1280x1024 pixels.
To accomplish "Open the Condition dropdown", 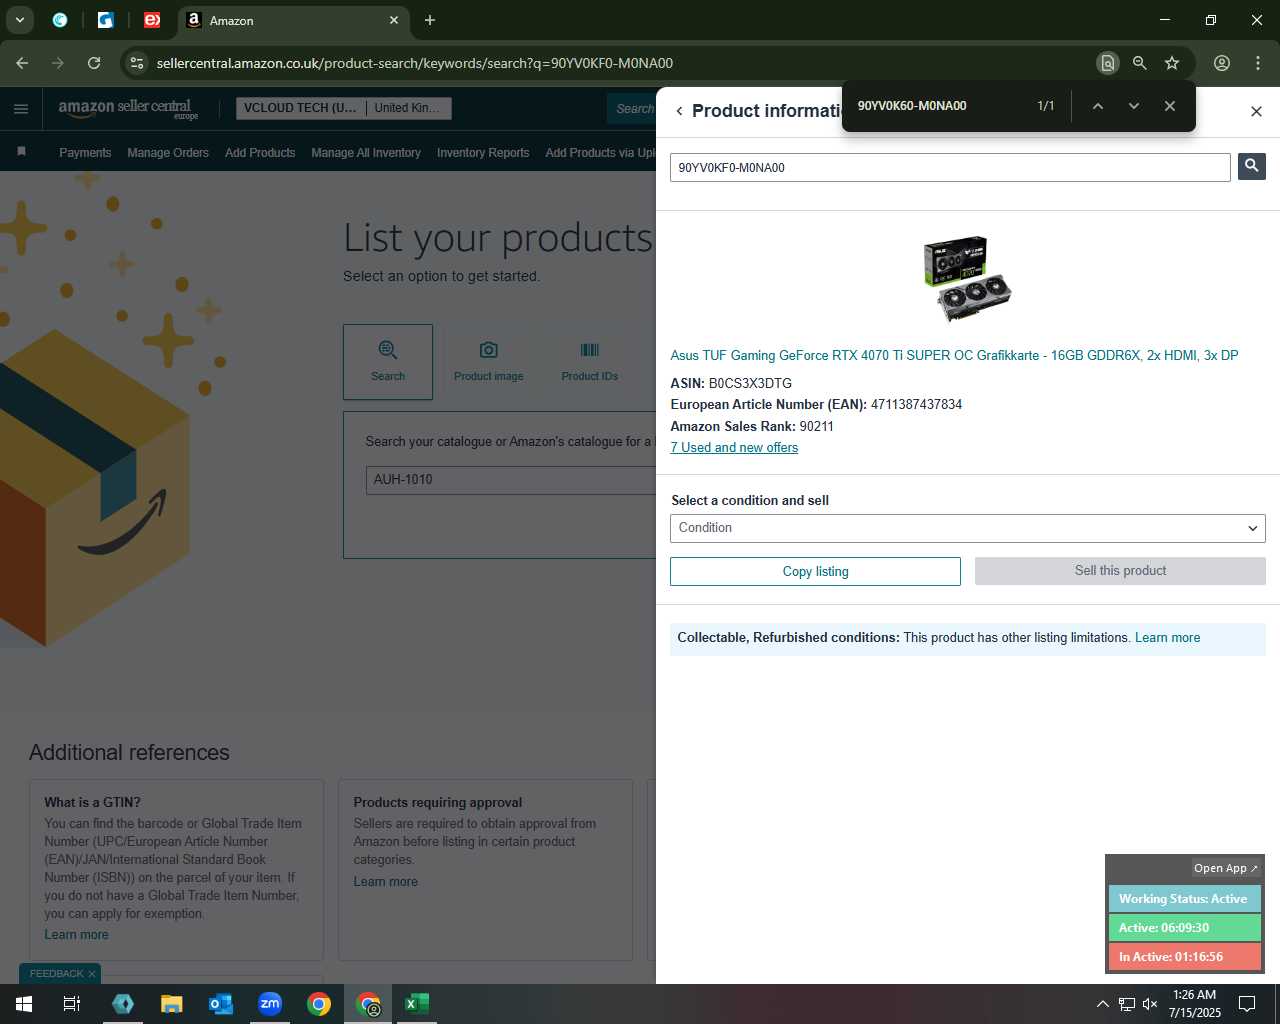I will (967, 528).
